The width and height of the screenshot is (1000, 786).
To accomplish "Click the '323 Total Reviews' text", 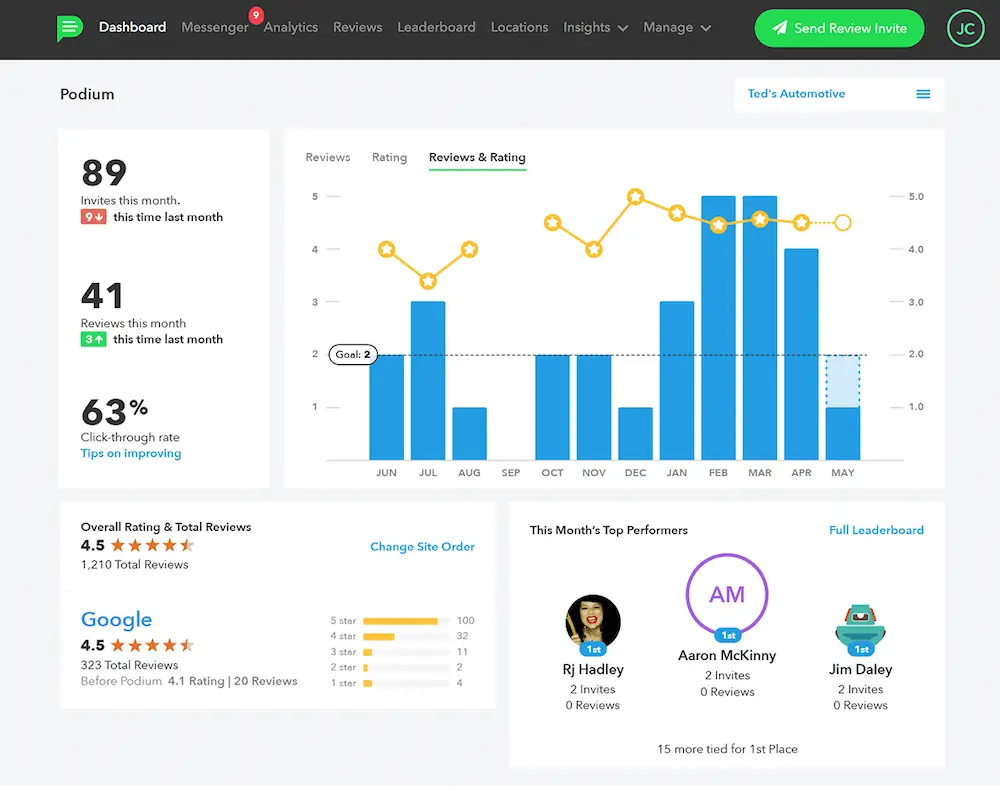I will coord(129,665).
